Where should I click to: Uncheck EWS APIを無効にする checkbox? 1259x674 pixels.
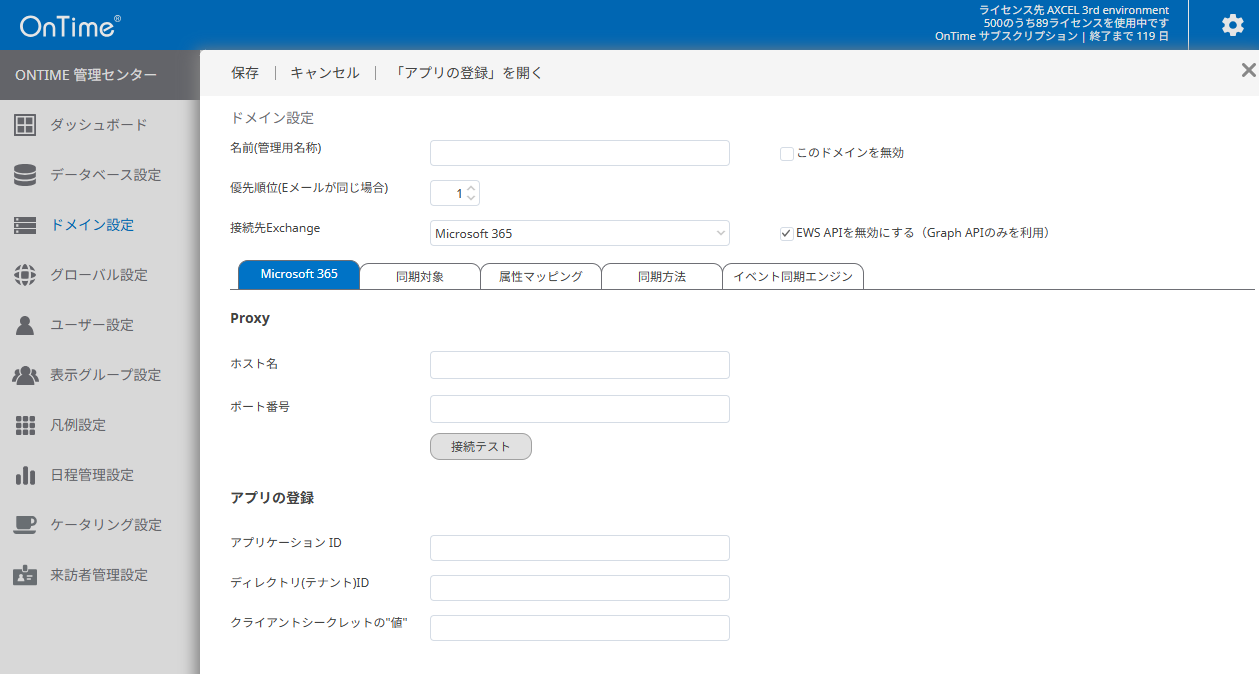(x=787, y=233)
